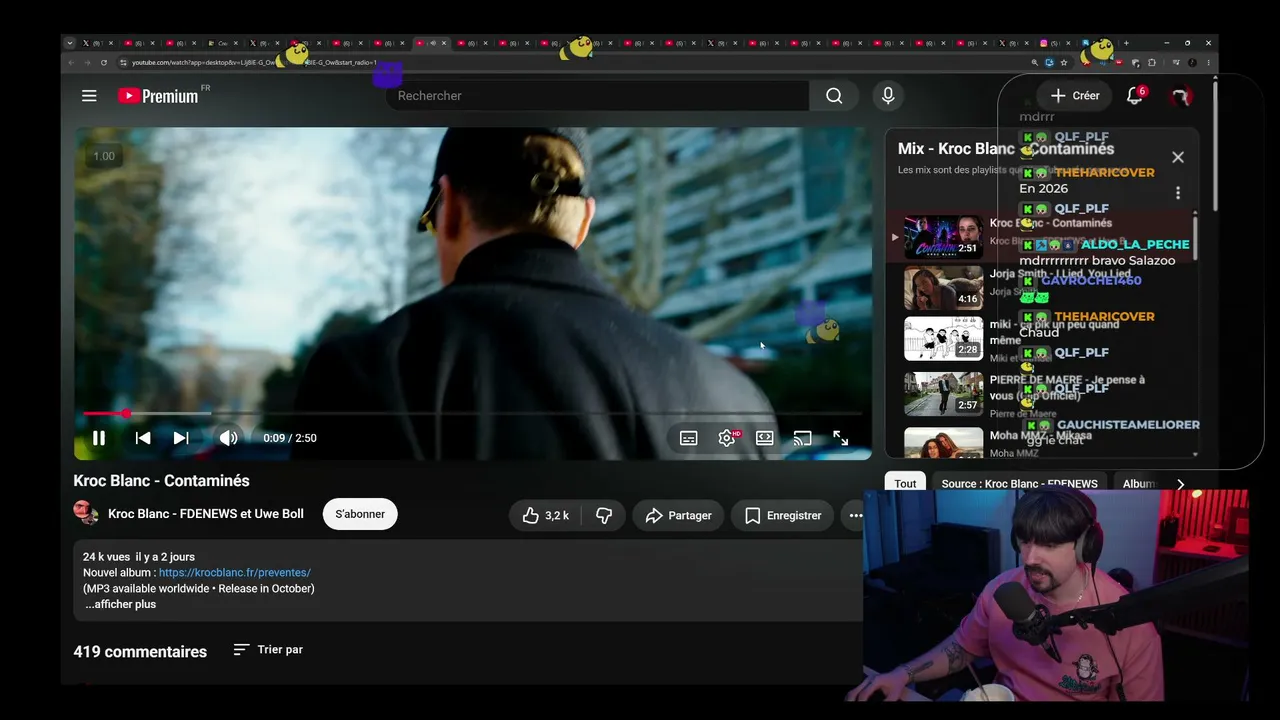Screen dimensions: 1280x720
Task: Play the miki video lasting 2:28
Action: pos(943,339)
